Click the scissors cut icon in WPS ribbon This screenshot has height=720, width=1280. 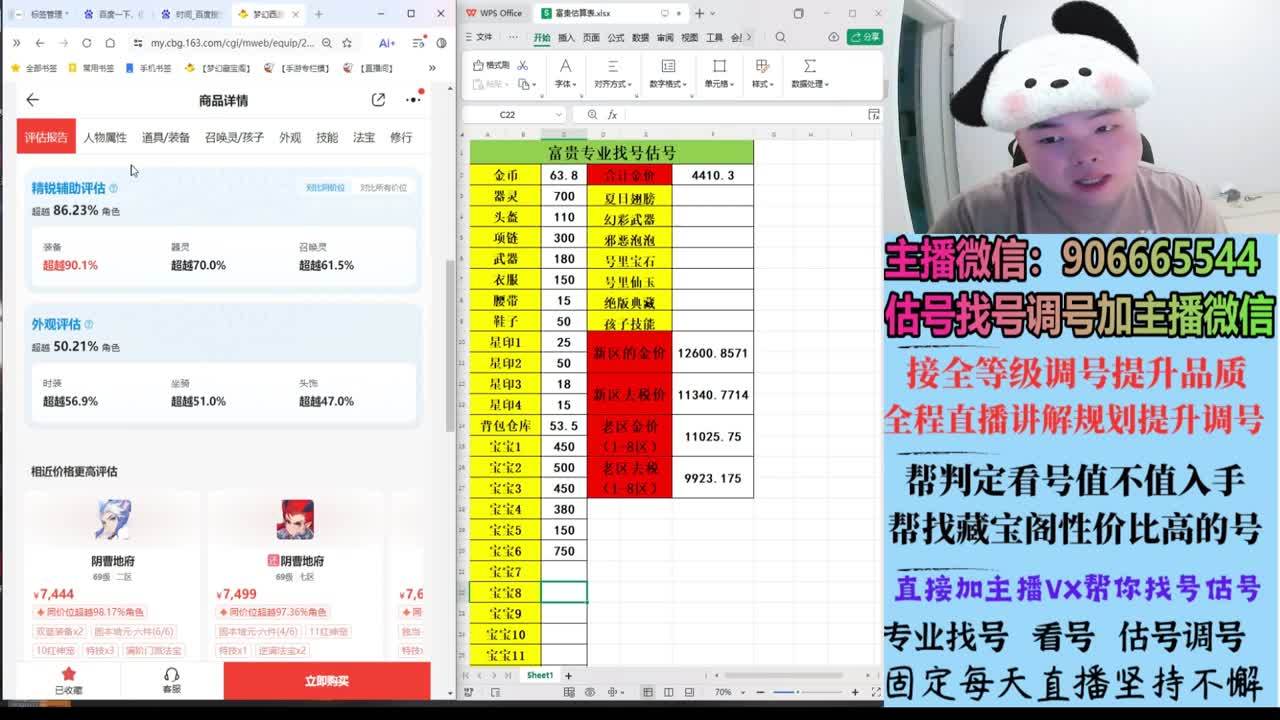coord(522,66)
